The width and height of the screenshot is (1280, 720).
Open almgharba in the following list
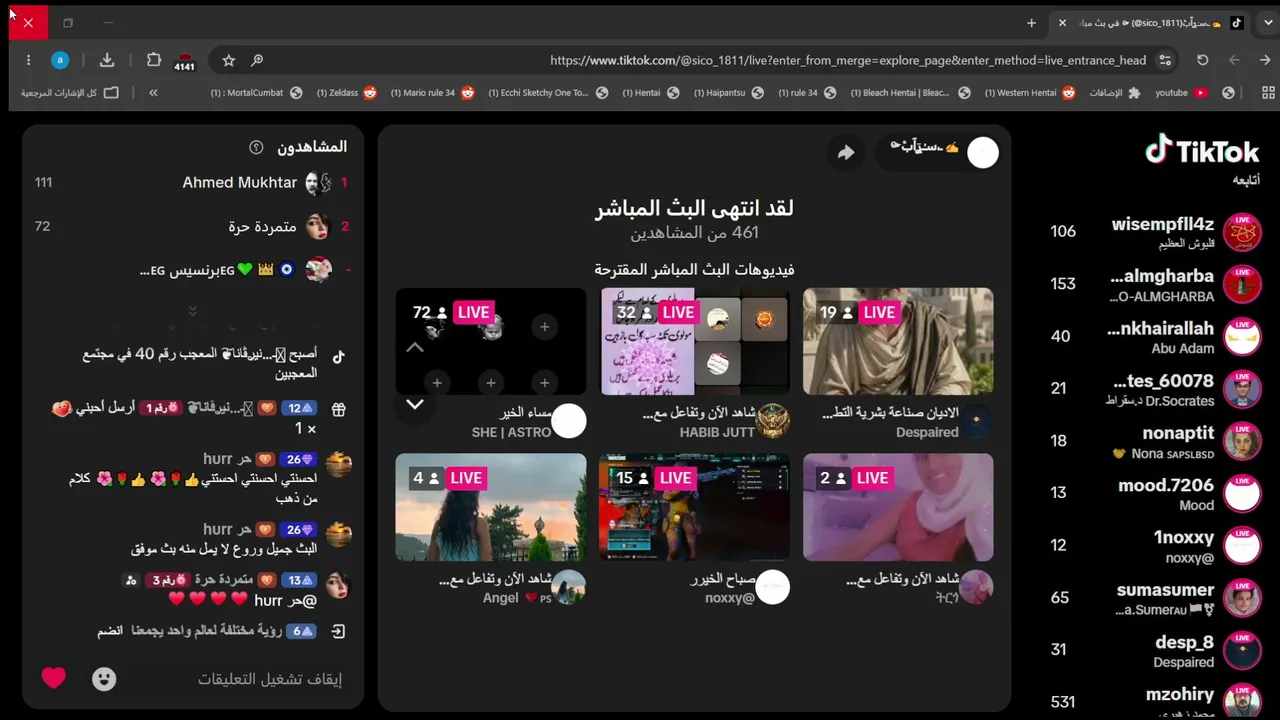(1156, 284)
